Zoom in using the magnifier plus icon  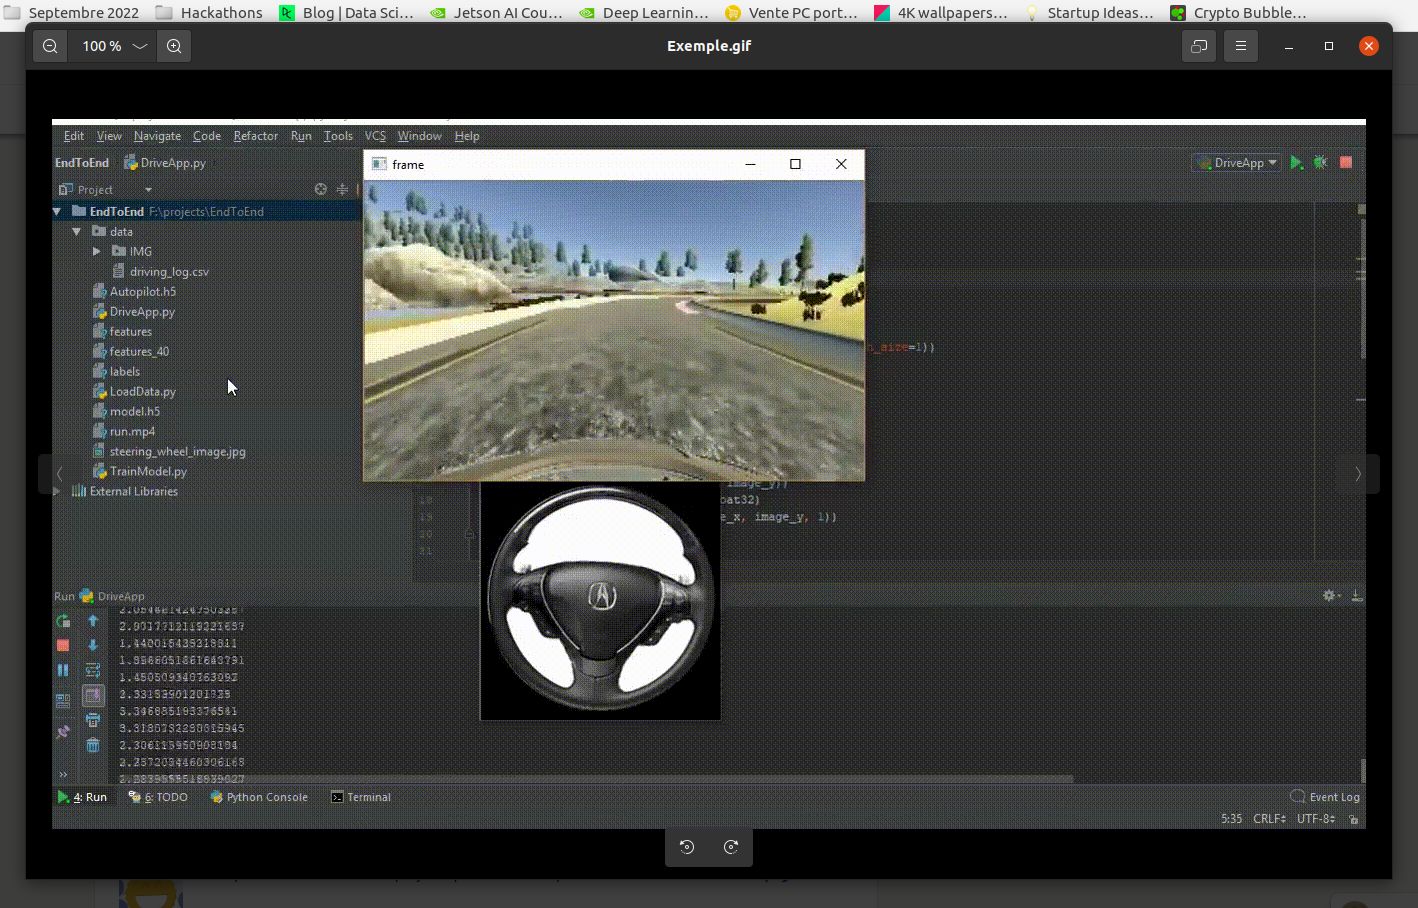[174, 46]
